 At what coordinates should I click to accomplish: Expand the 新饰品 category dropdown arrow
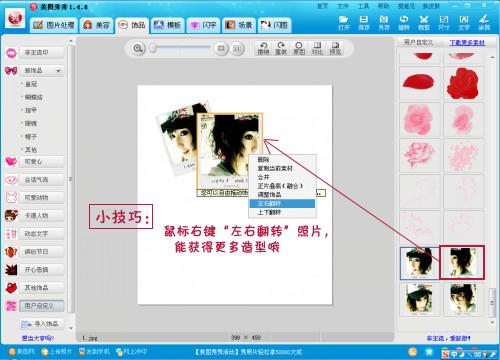pos(59,71)
